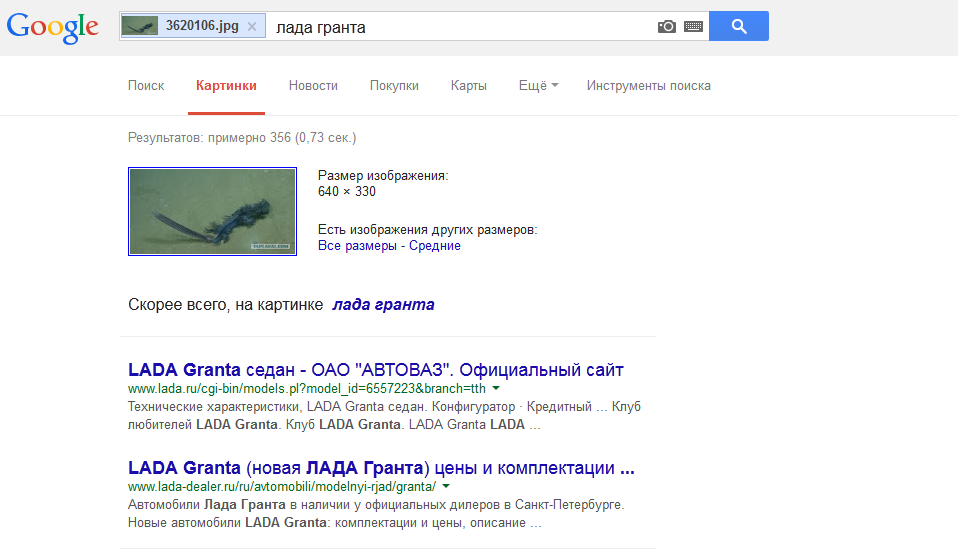Click the Технические характеристики snippet text
Screen dimensions: 958x556
tap(384, 415)
